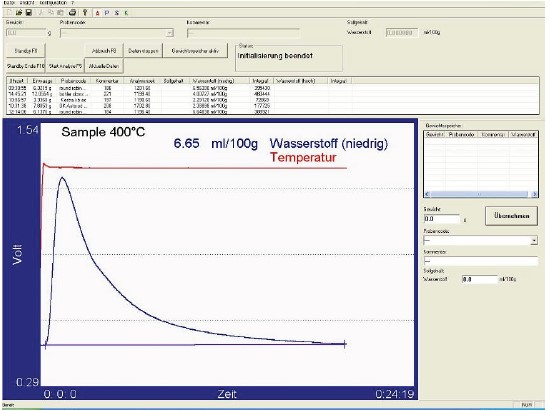Open the Probencode dropdown in the right panel
549x411 pixels.
534,241
